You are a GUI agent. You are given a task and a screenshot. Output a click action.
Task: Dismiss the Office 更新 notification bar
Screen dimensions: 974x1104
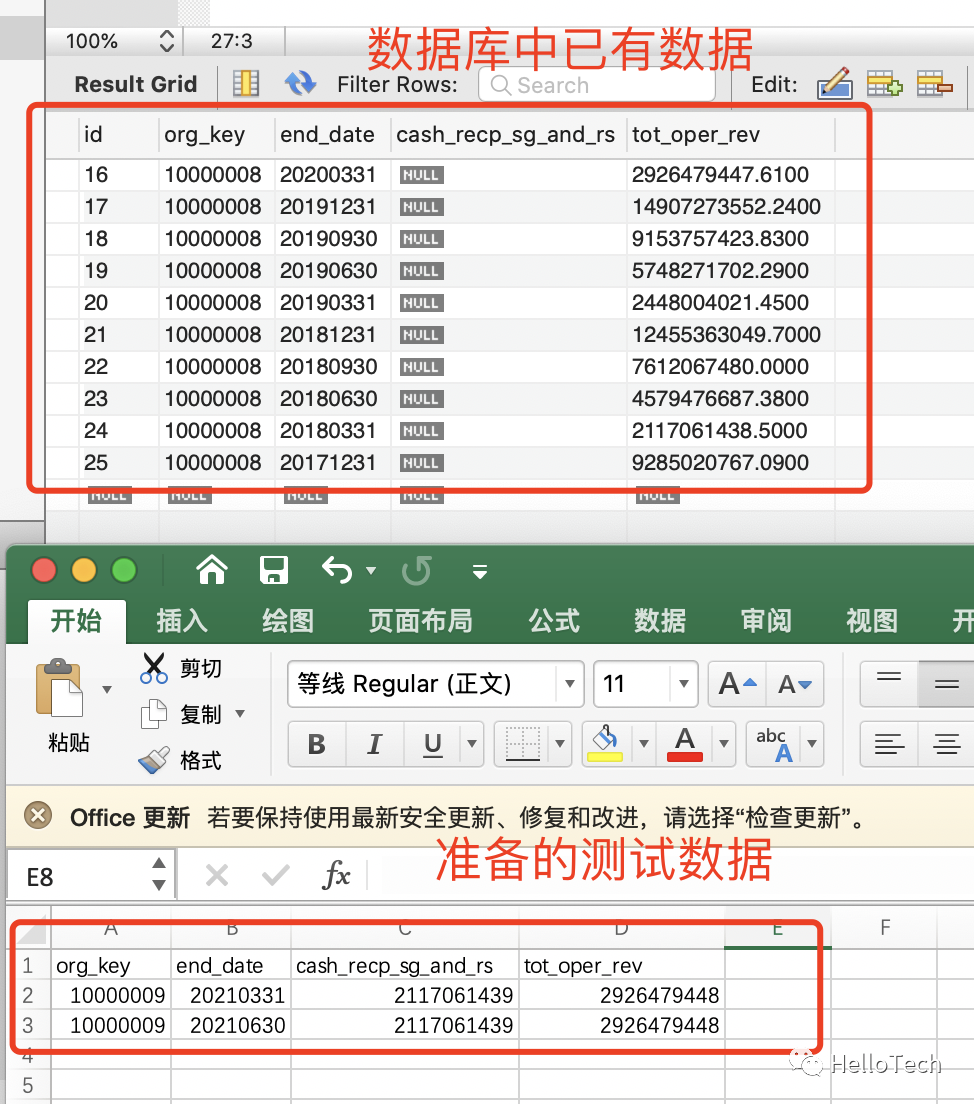[38, 816]
